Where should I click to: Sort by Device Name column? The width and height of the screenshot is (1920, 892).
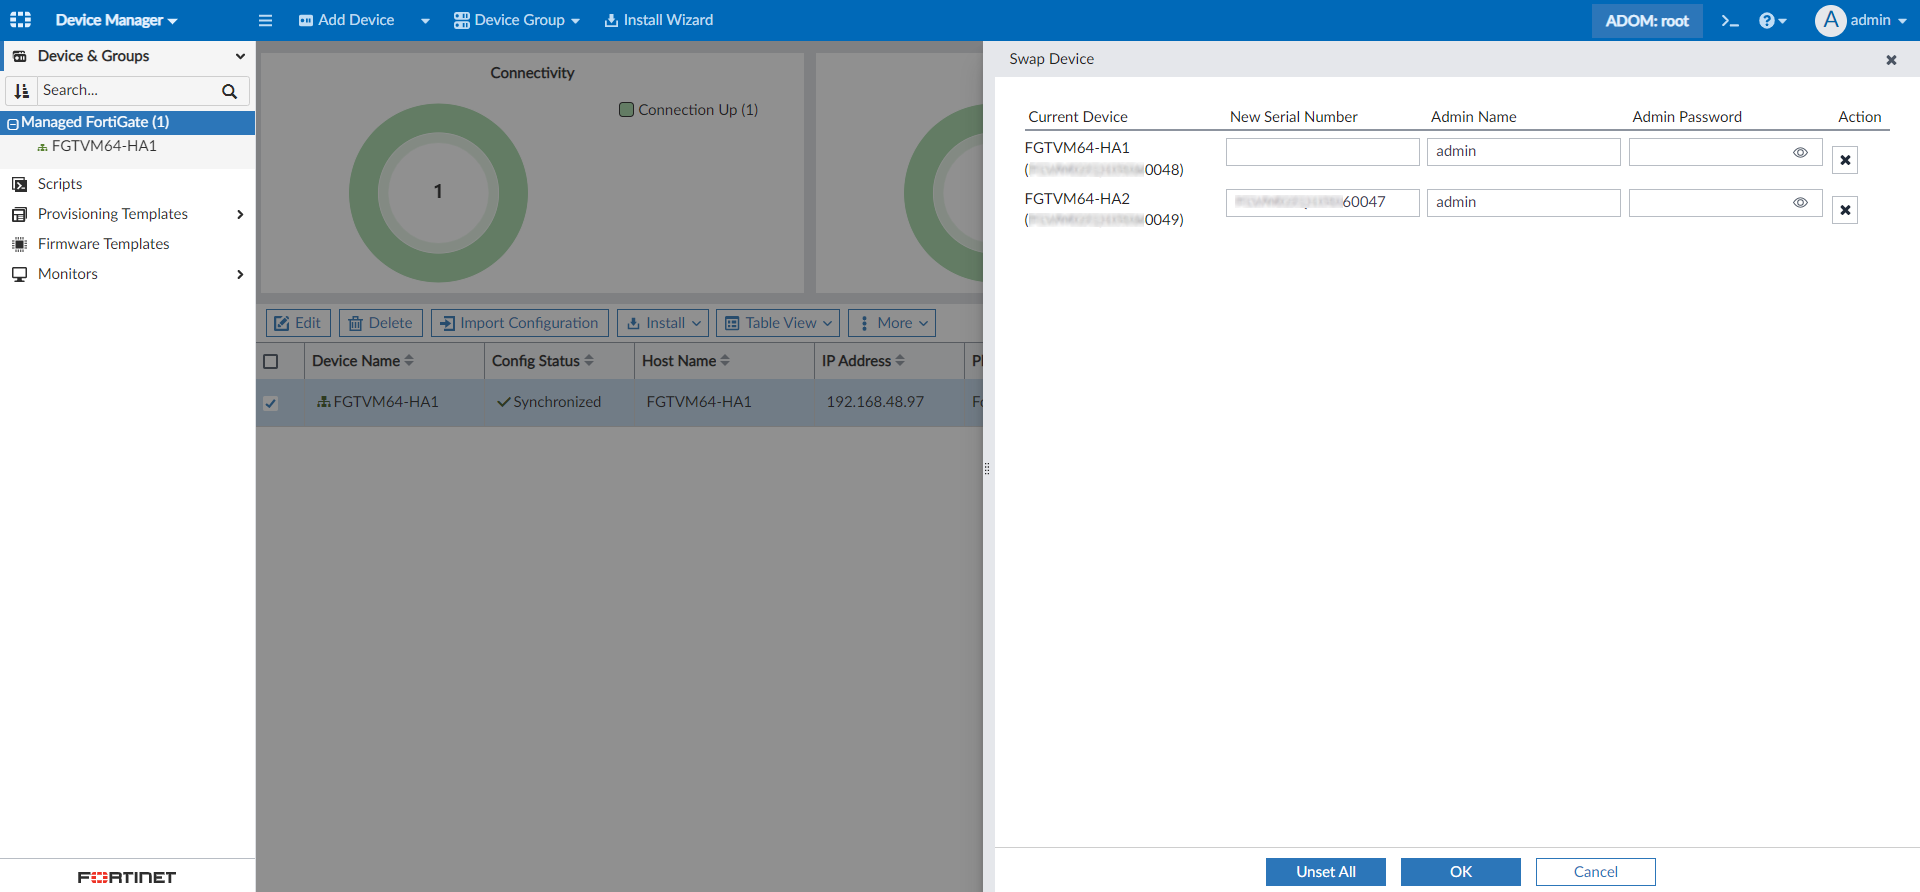(x=409, y=361)
